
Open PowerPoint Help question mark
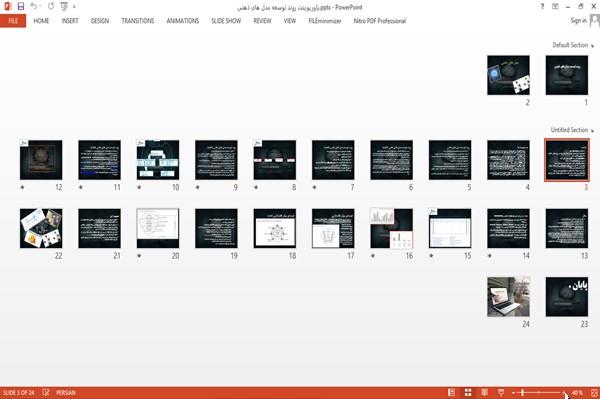(542, 7)
